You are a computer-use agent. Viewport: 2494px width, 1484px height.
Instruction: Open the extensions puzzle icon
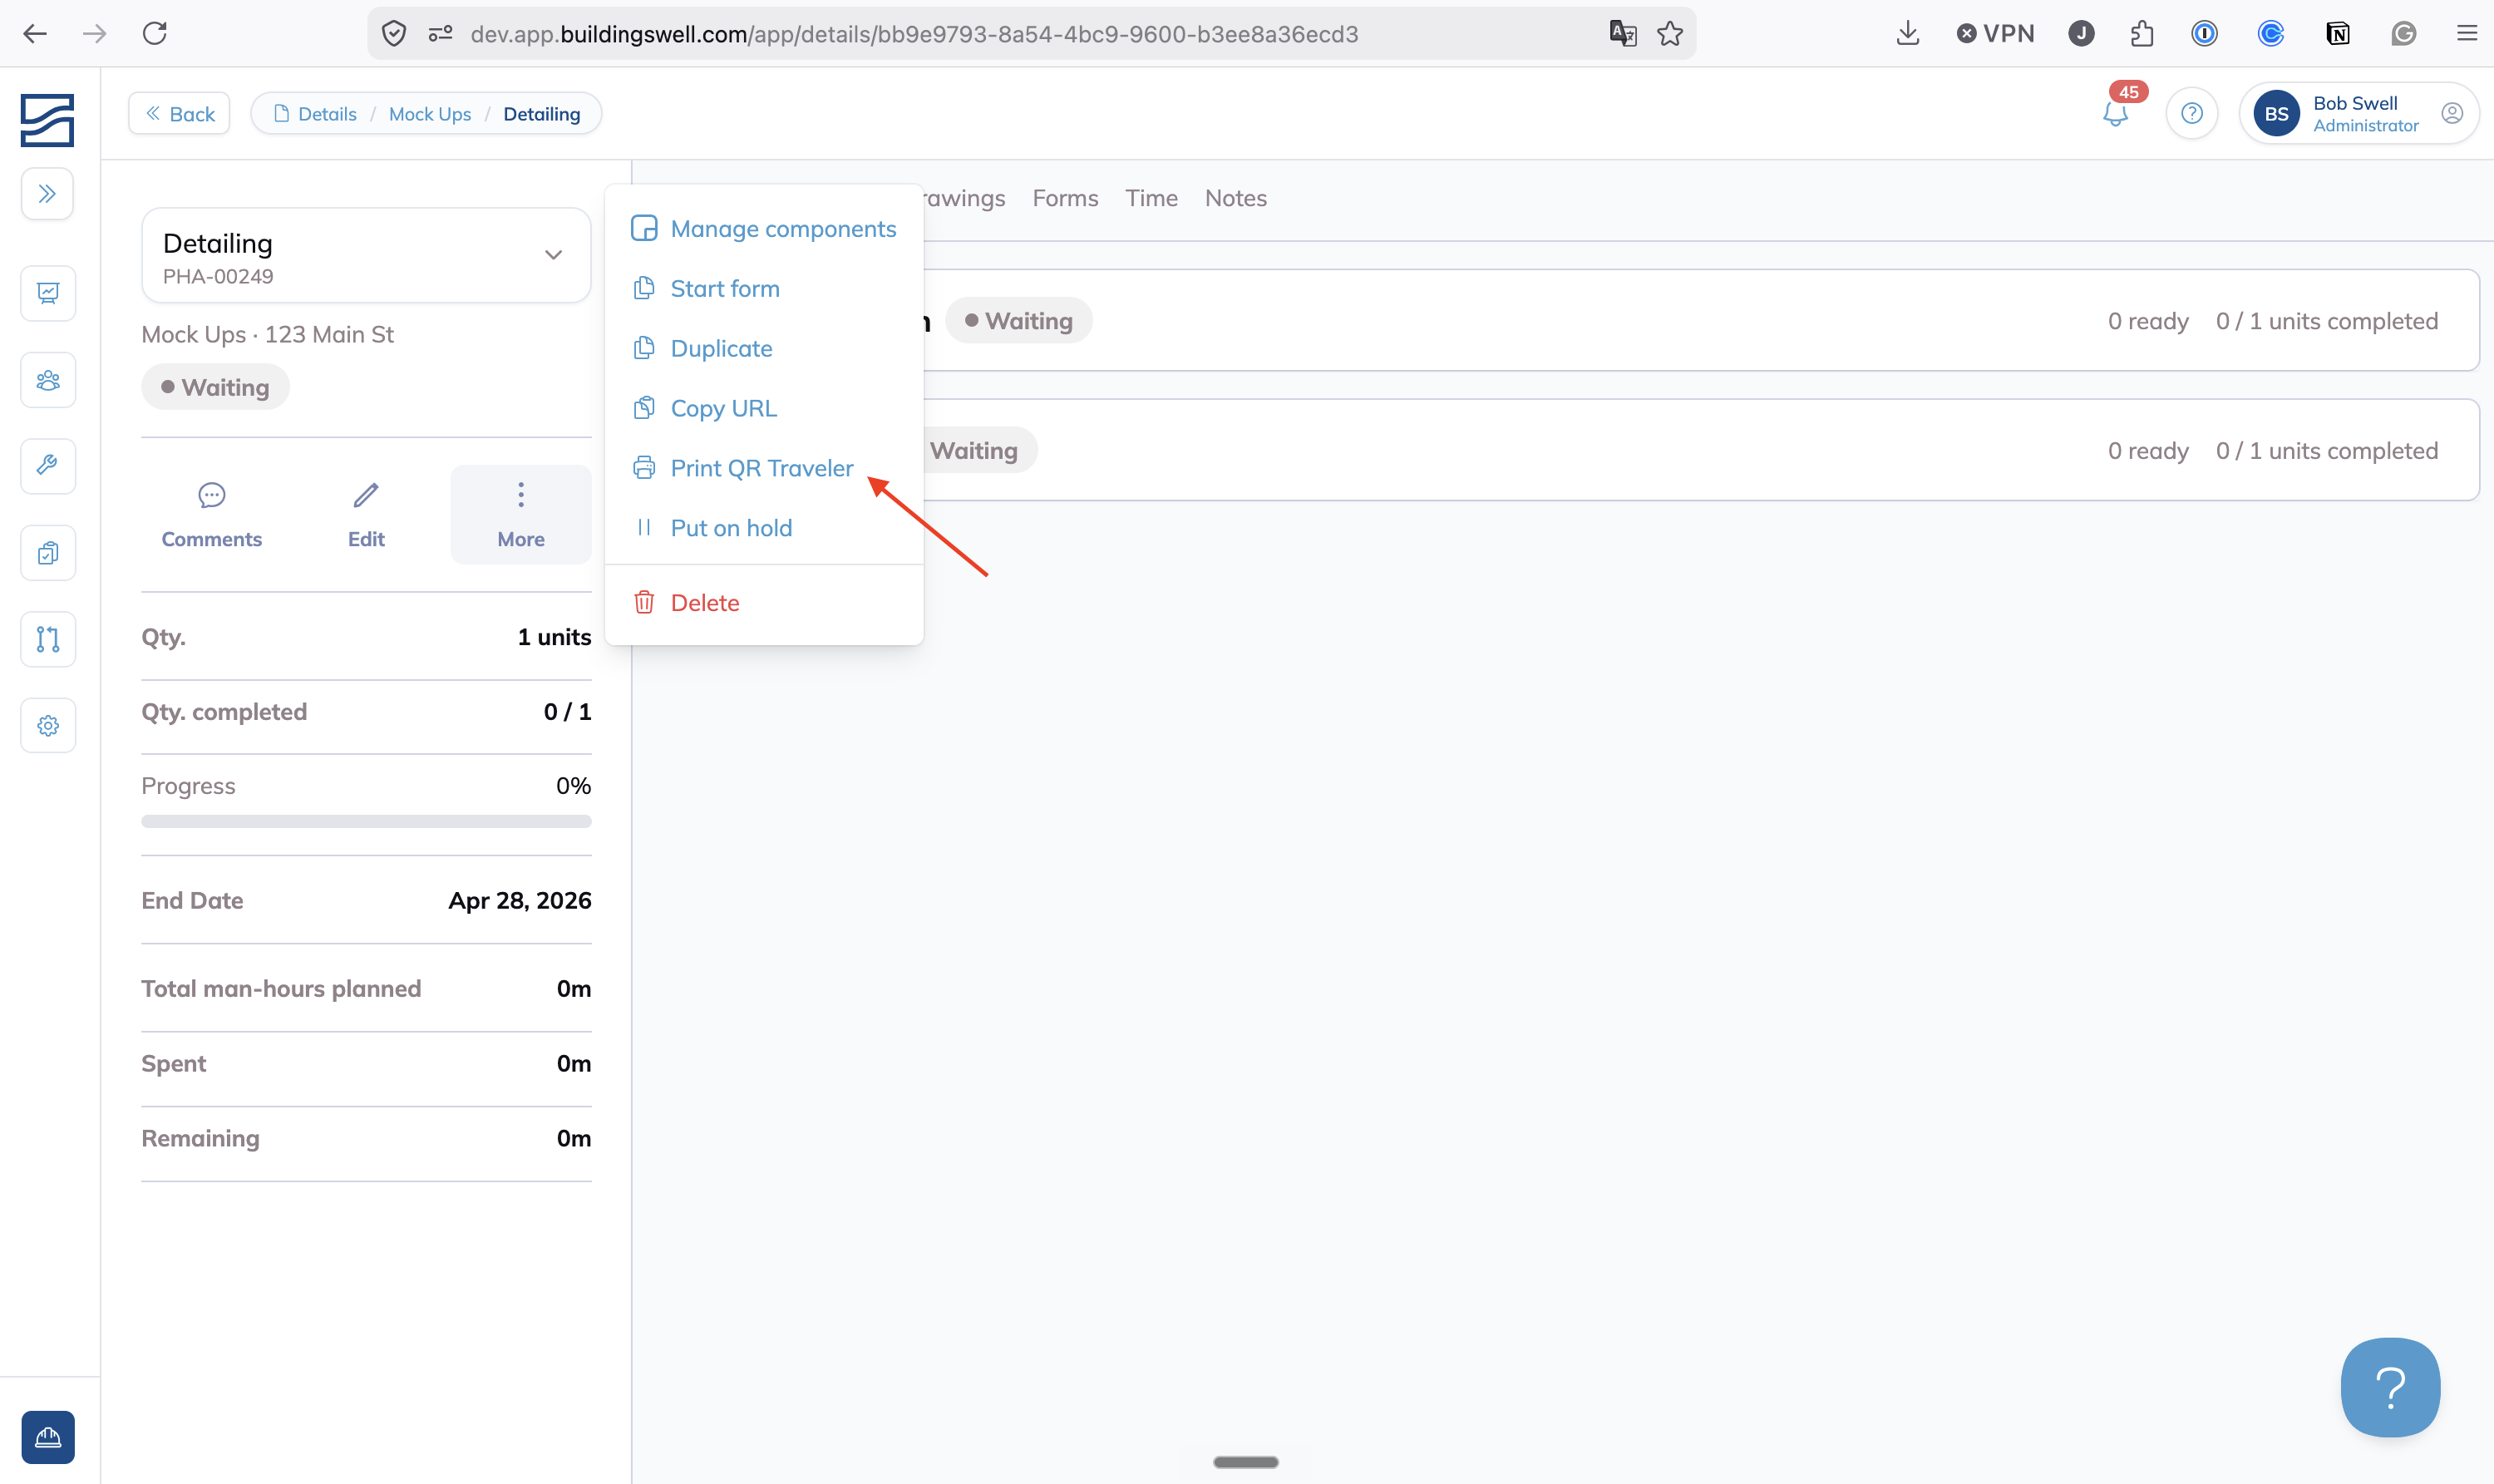pyautogui.click(x=2141, y=34)
